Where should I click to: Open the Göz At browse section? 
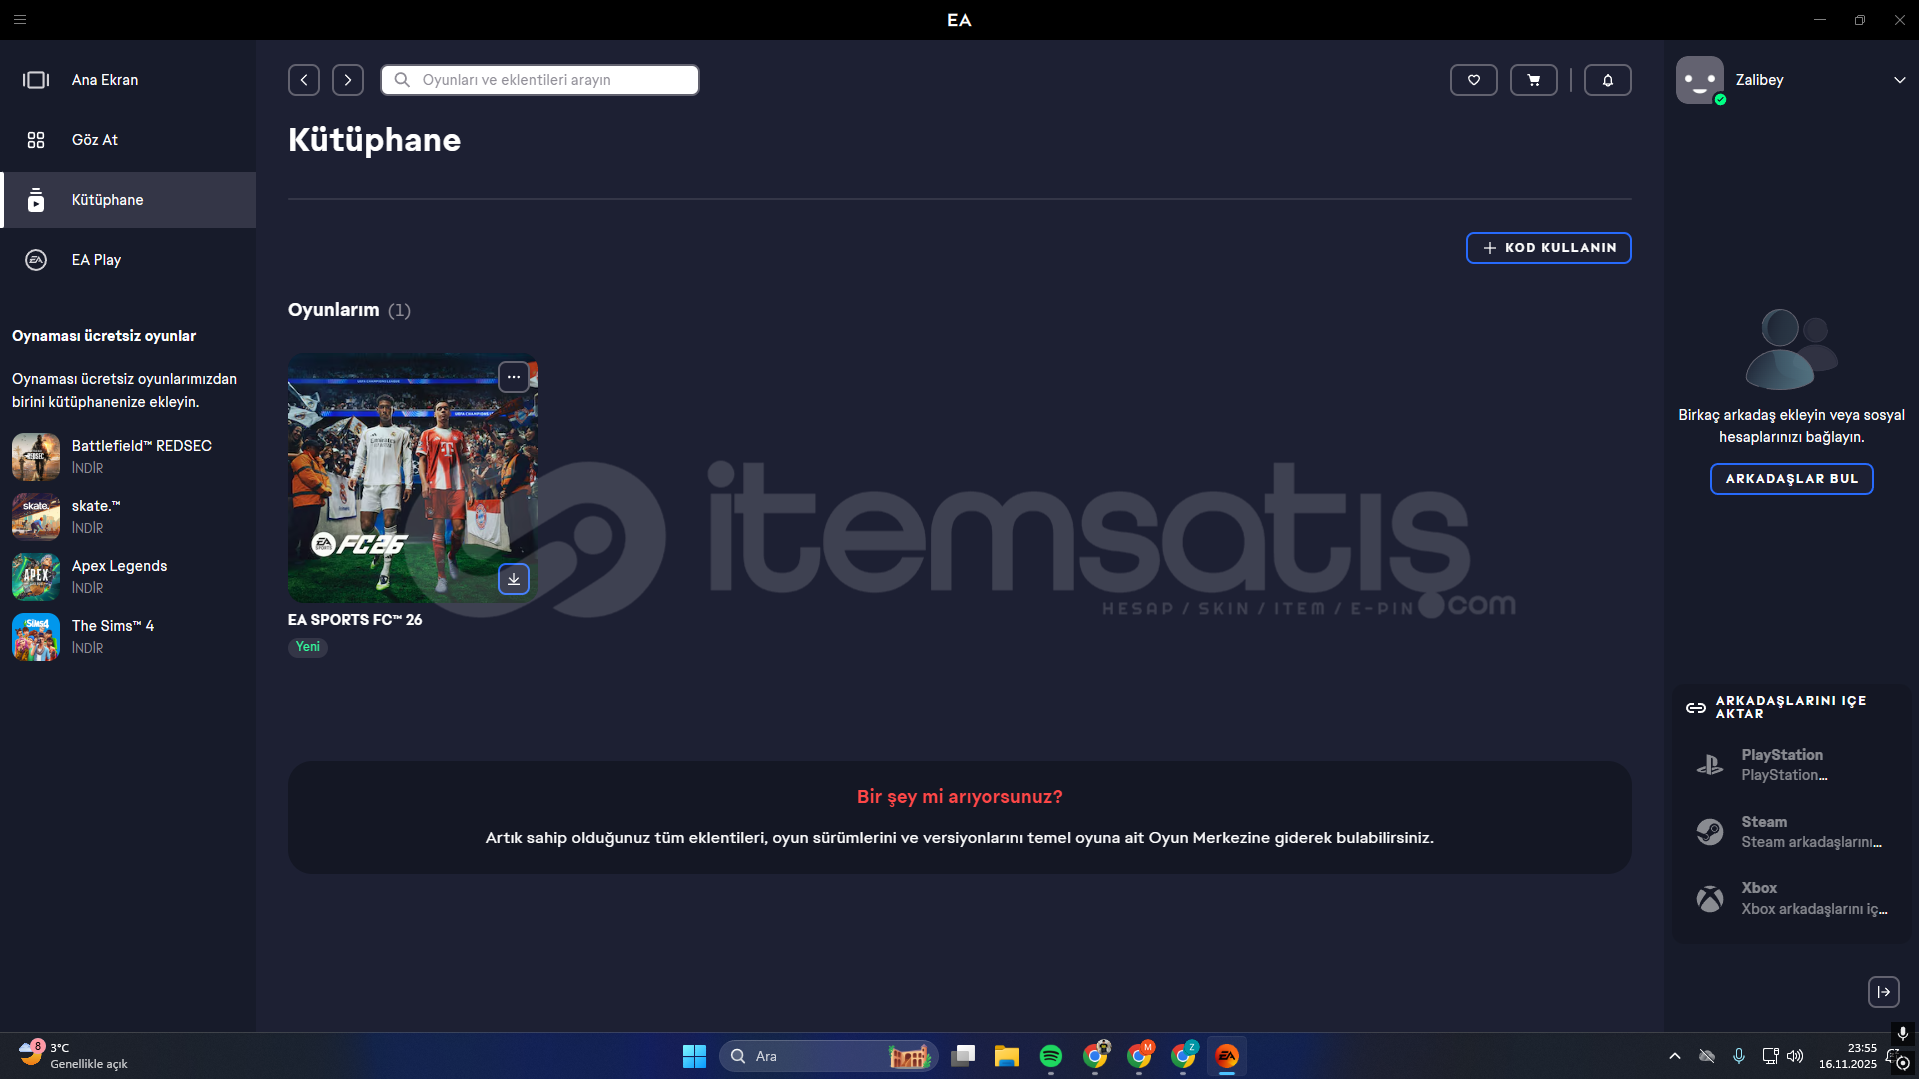coord(128,140)
